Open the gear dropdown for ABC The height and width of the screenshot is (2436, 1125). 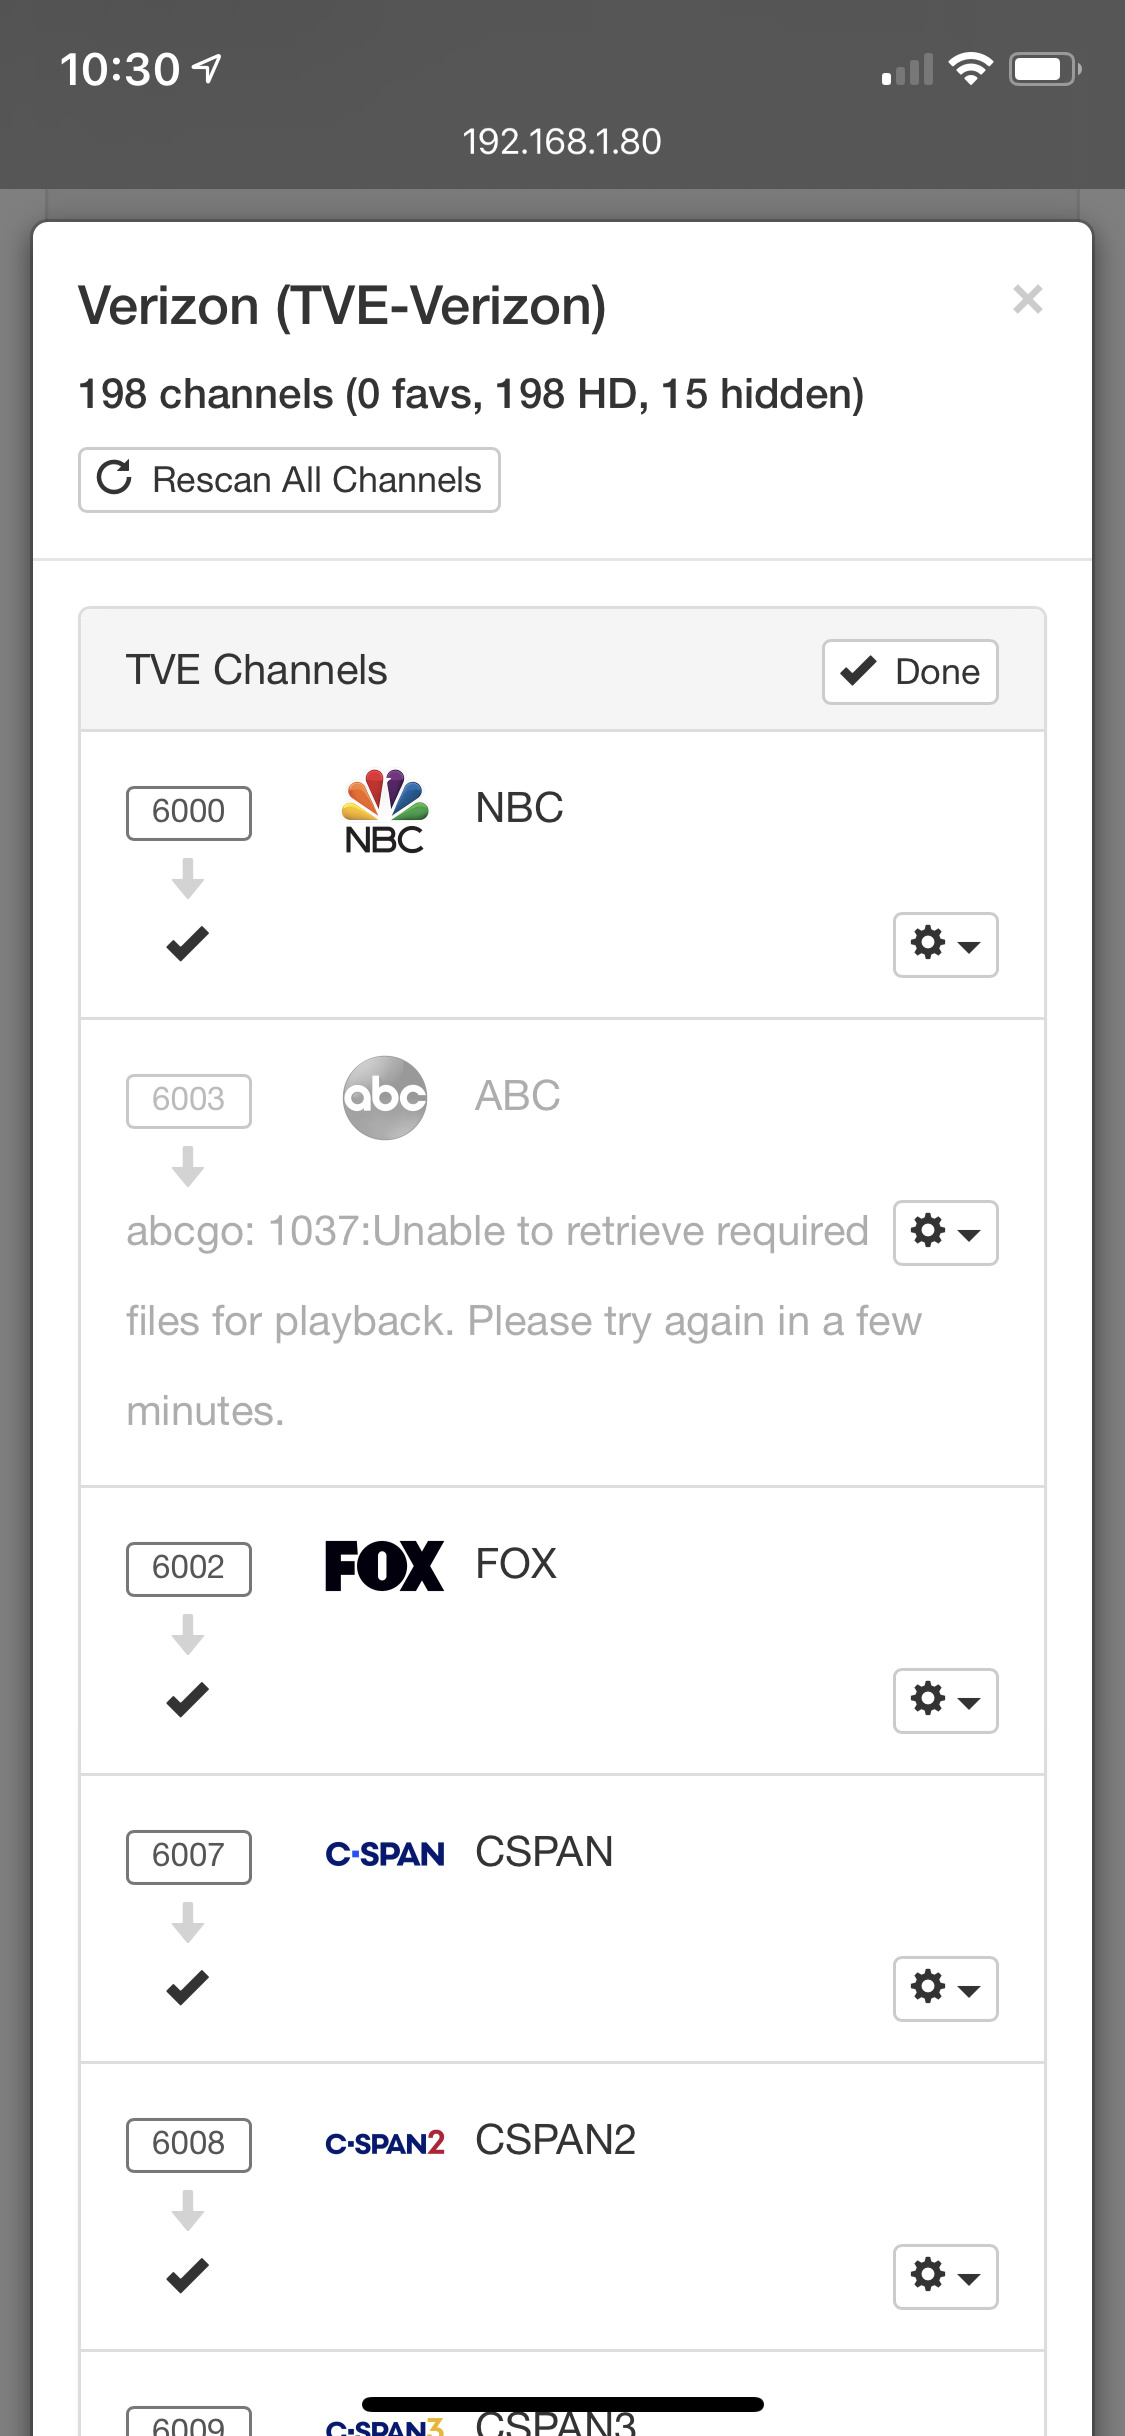pos(945,1232)
